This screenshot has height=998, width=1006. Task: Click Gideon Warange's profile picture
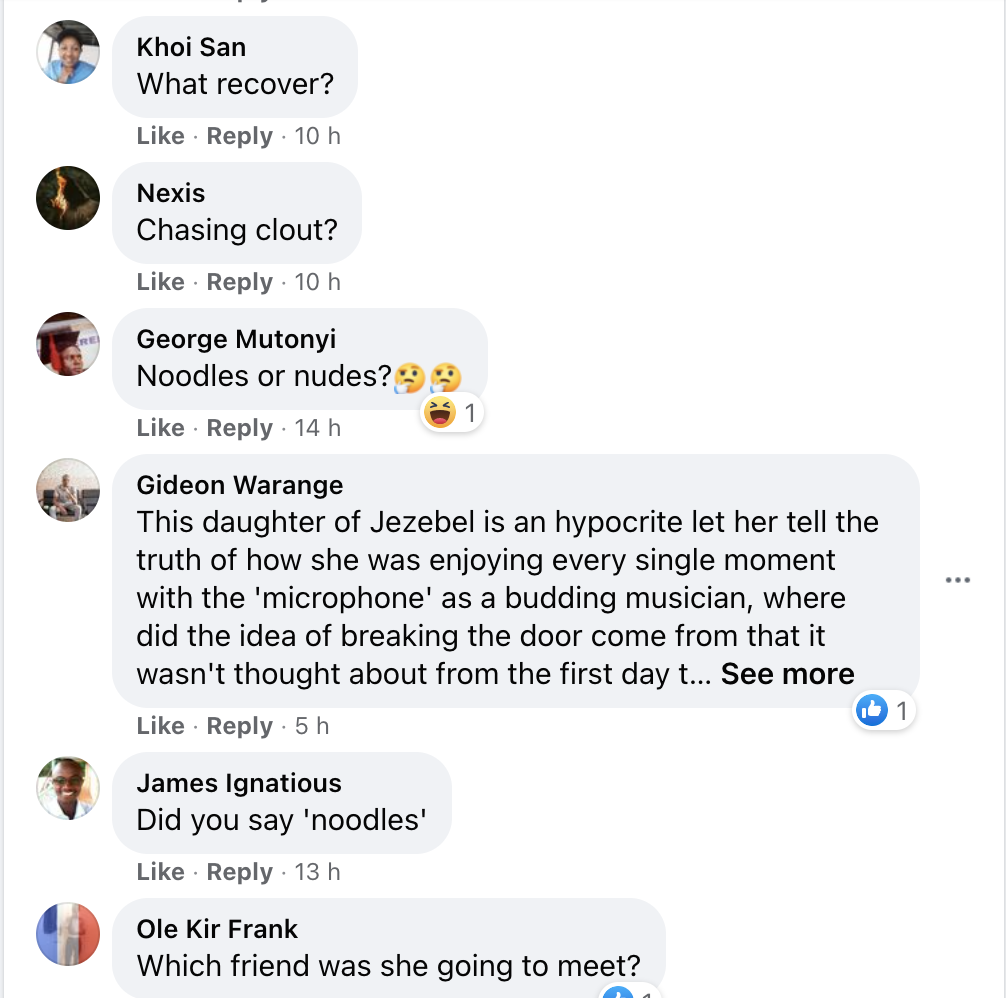68,490
